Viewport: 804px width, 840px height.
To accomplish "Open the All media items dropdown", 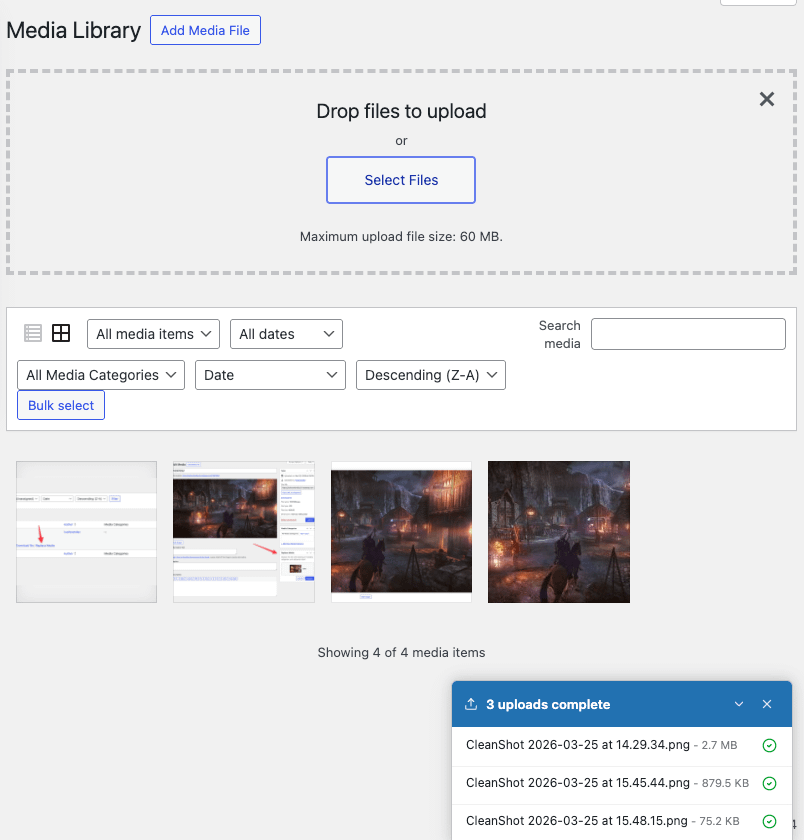I will point(154,334).
